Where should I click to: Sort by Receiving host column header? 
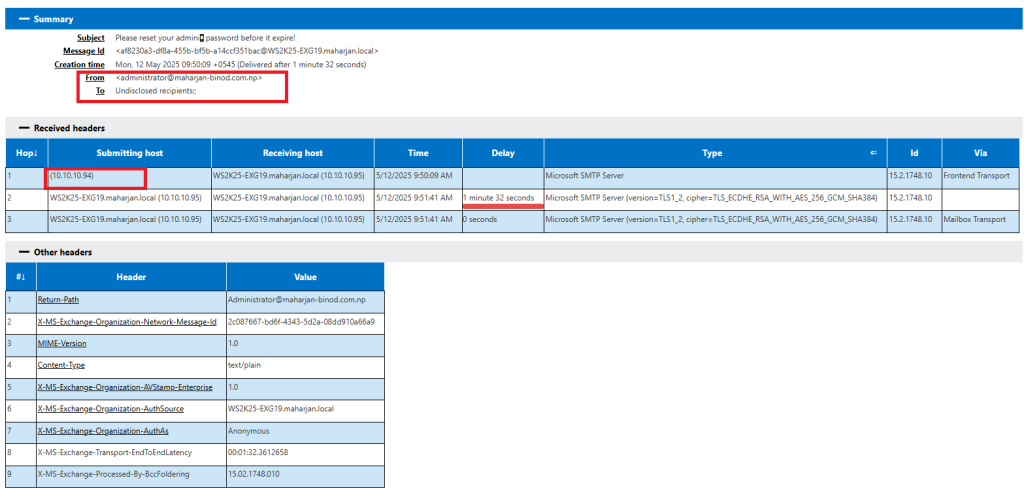coord(292,153)
